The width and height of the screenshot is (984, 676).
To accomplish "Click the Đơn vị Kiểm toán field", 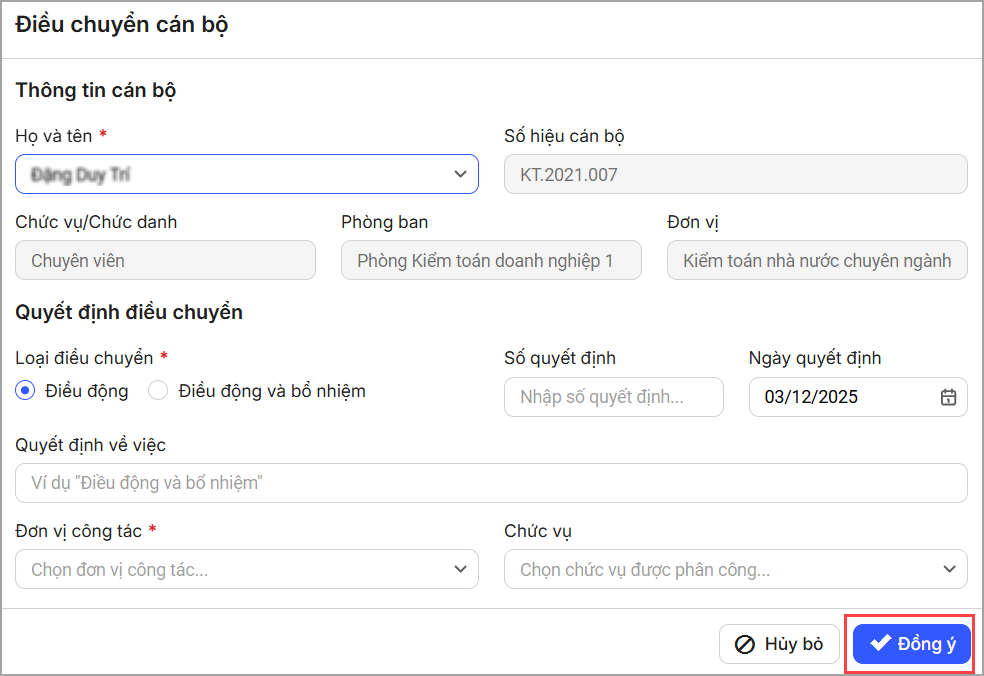I will click(816, 261).
